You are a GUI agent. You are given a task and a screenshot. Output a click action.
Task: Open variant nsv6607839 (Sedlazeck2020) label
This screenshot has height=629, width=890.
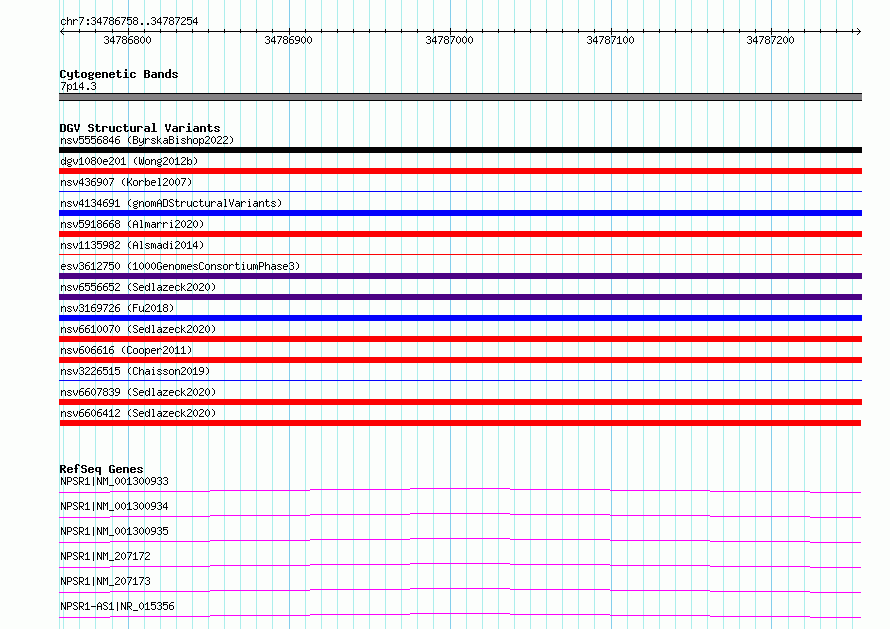tap(138, 392)
